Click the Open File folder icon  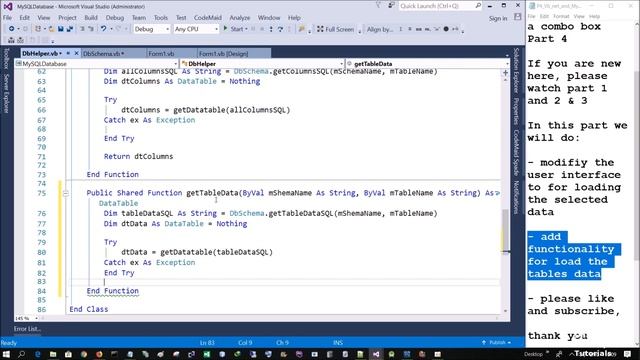[51, 29]
